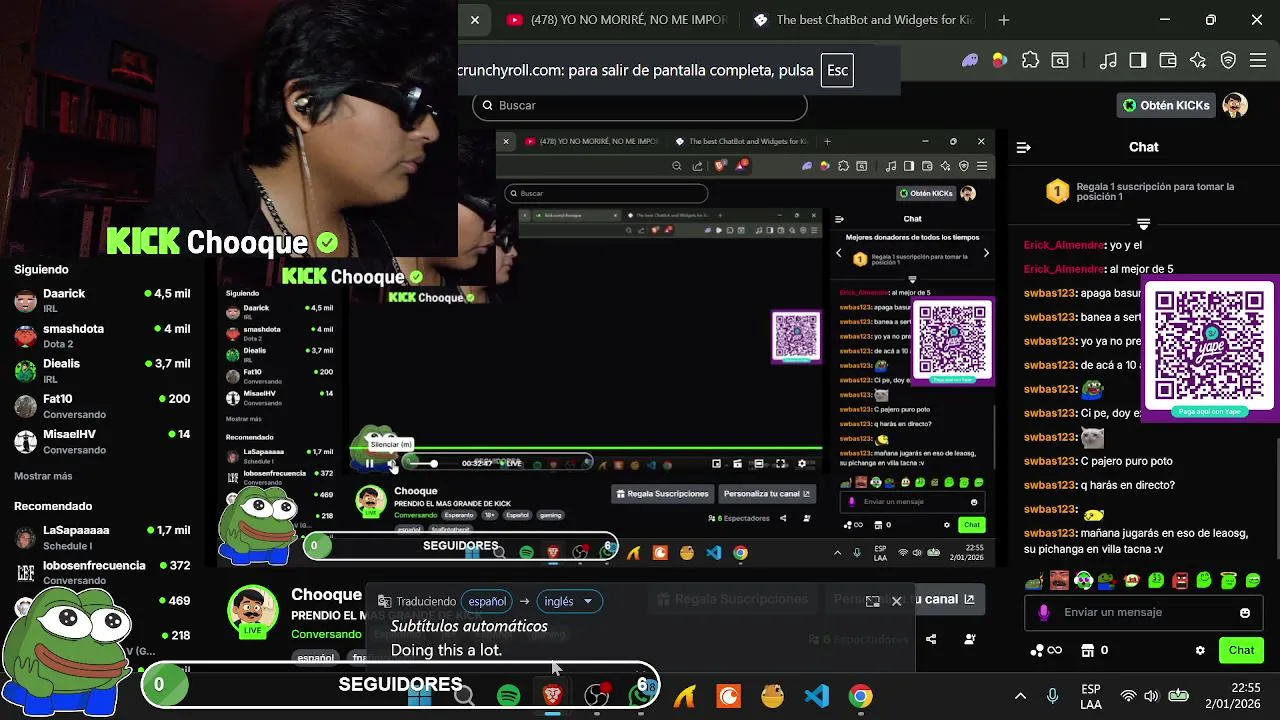1280x720 pixels.
Task: Open OBS Studio from the taskbar
Action: tap(597, 696)
